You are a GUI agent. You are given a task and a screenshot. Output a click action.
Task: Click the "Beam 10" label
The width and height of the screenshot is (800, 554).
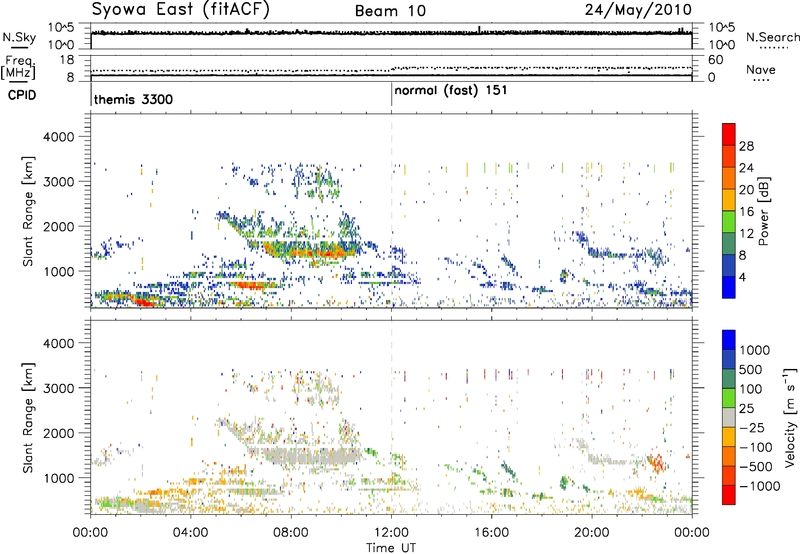coord(390,11)
